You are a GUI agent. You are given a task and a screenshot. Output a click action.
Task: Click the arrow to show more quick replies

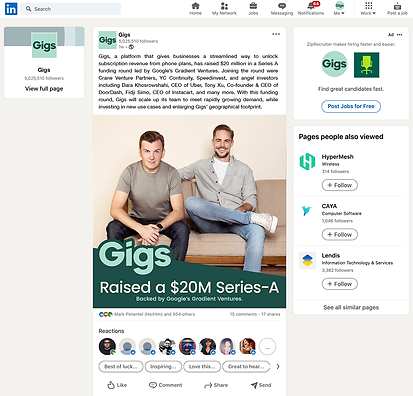[278, 367]
